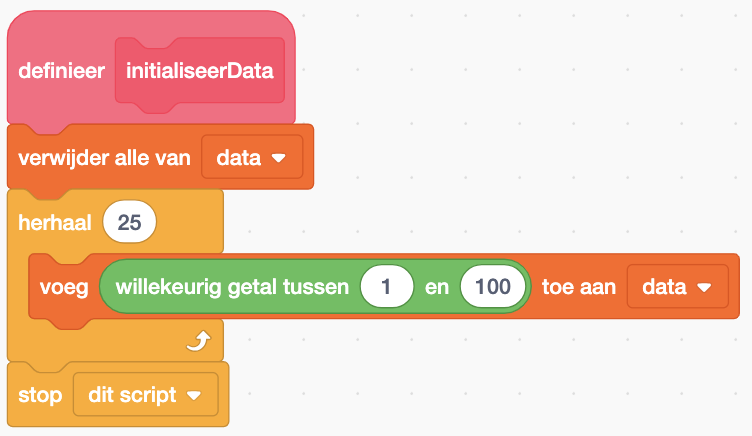The image size is (752, 436).
Task: Click the minimum value field containing 1
Action: 387,287
